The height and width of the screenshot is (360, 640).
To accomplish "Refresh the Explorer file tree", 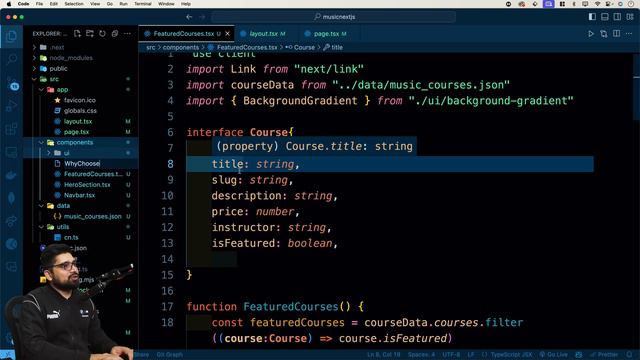I will [x=102, y=33].
